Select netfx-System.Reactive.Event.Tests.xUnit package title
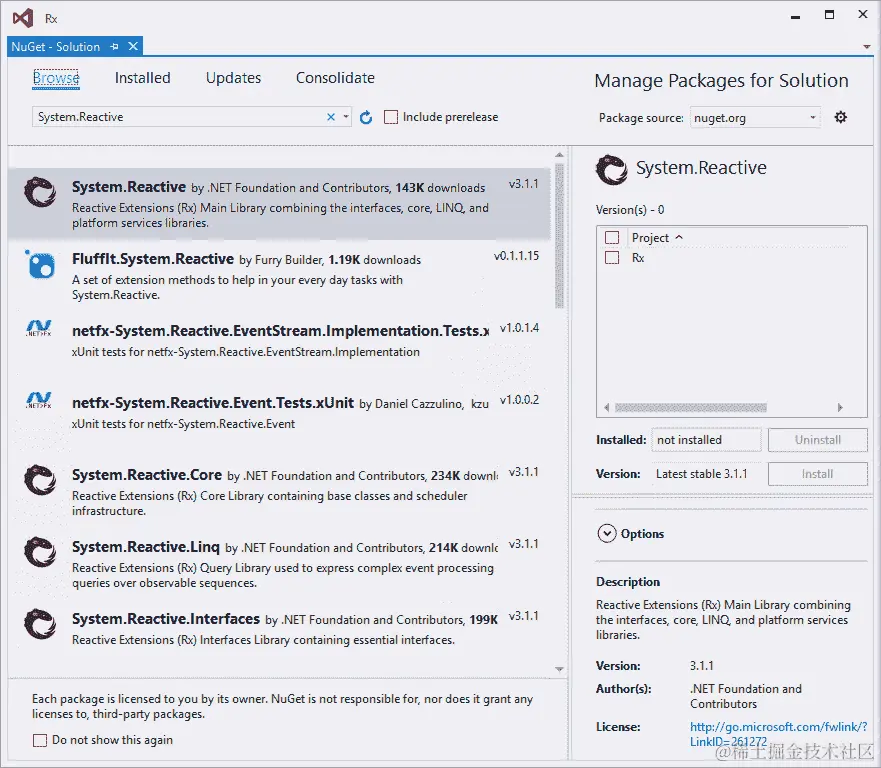Viewport: 881px width, 768px height. pos(213,403)
